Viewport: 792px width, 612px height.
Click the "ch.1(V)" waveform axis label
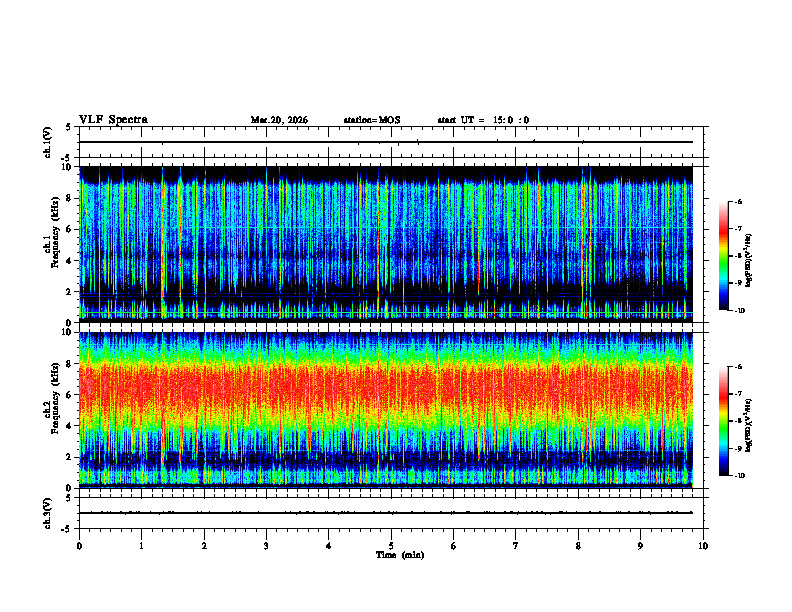(x=48, y=142)
